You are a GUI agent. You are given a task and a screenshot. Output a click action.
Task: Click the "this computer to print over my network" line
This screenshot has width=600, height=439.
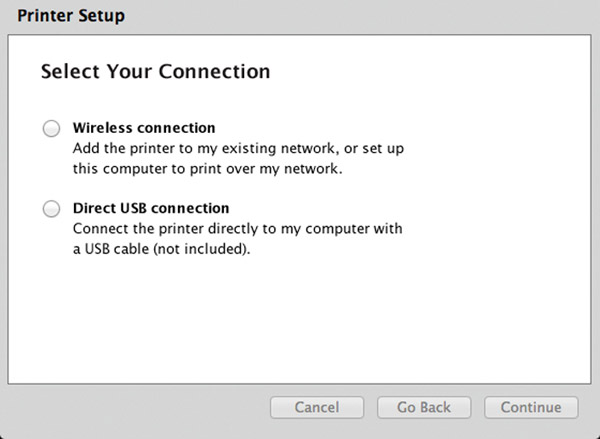[207, 169]
